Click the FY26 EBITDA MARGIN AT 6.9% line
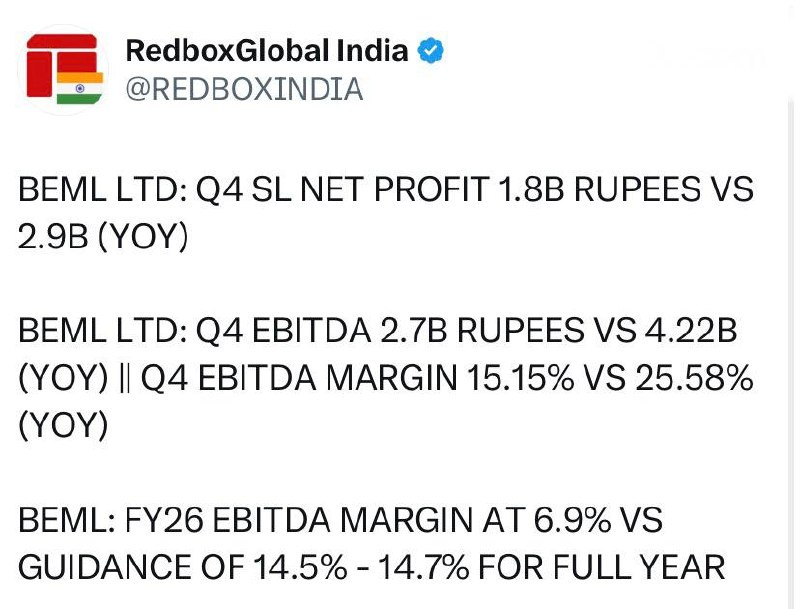The image size is (800, 609). (340, 520)
